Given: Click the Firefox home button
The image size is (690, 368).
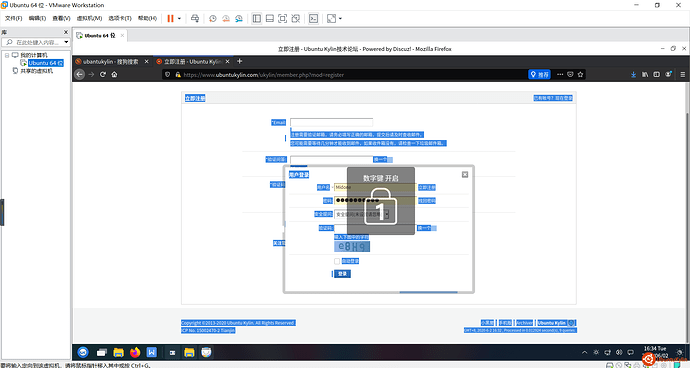Looking at the screenshot, I should coord(114,74).
